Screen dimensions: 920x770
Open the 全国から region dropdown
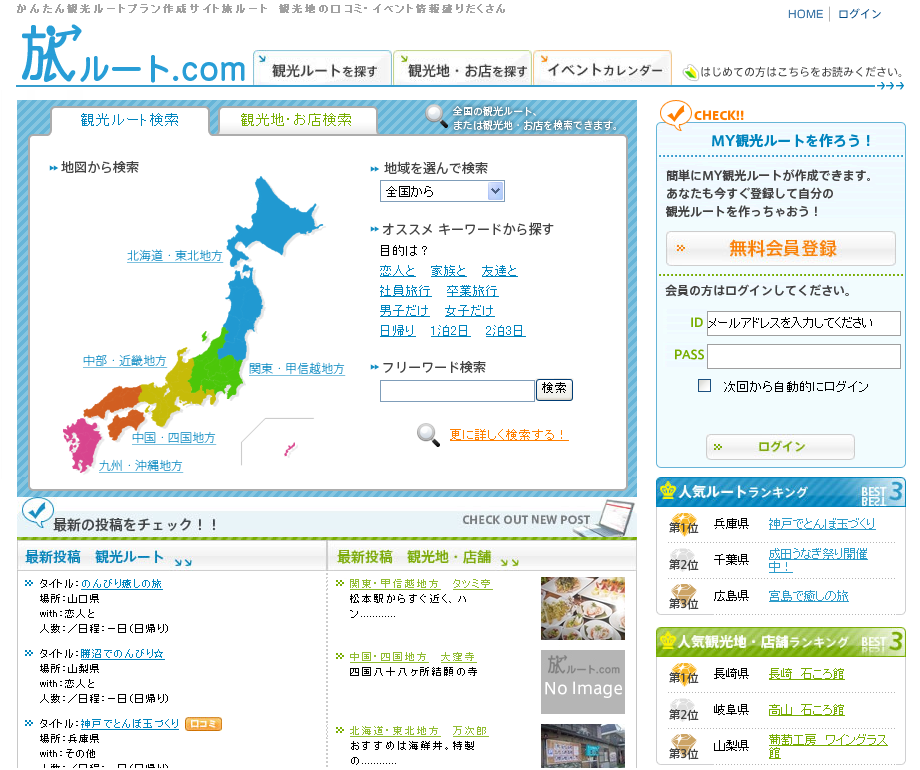pos(442,191)
